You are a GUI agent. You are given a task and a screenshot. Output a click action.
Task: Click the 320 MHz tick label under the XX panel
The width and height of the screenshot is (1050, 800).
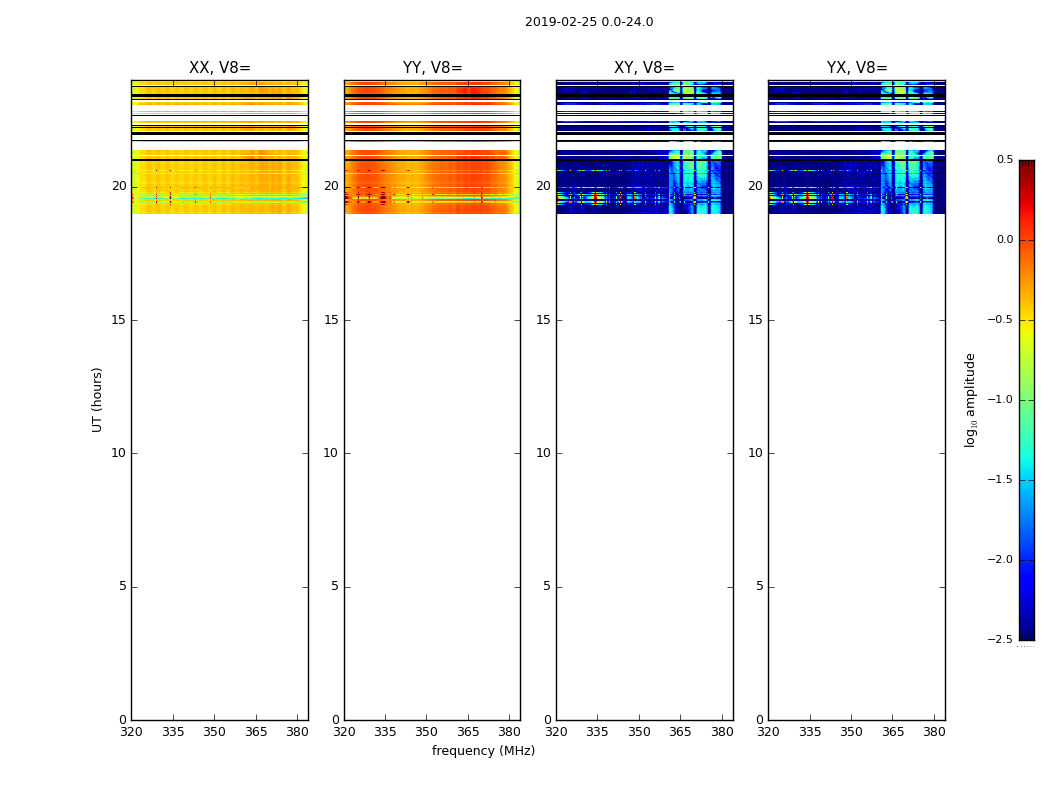pyautogui.click(x=131, y=731)
